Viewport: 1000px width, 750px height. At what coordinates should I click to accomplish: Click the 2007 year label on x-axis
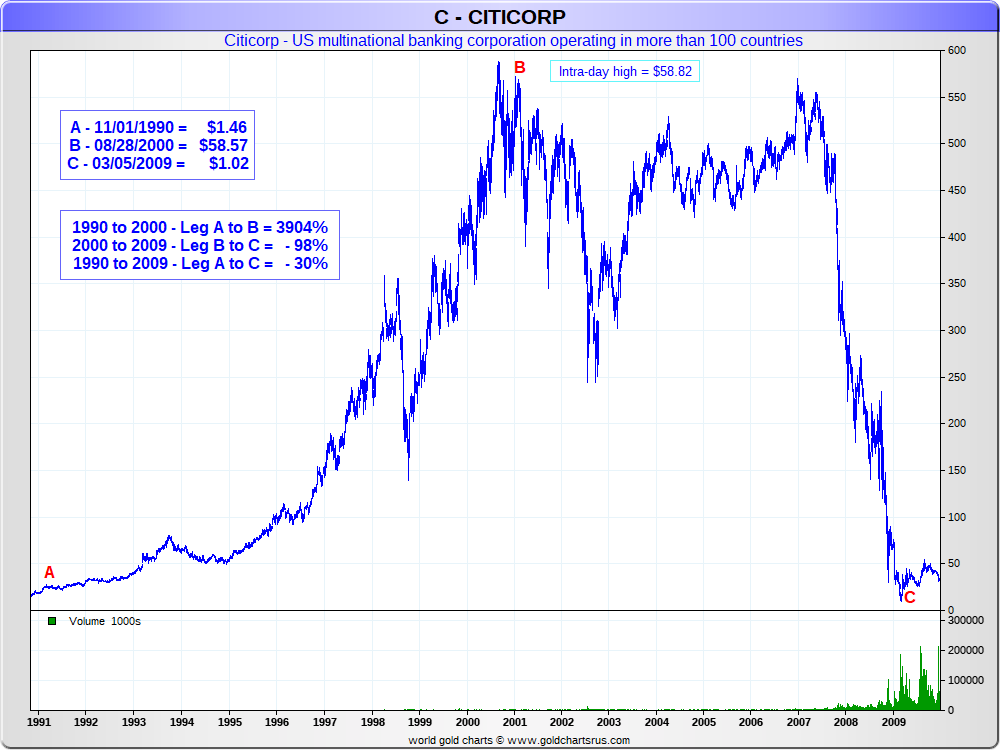coord(798,722)
